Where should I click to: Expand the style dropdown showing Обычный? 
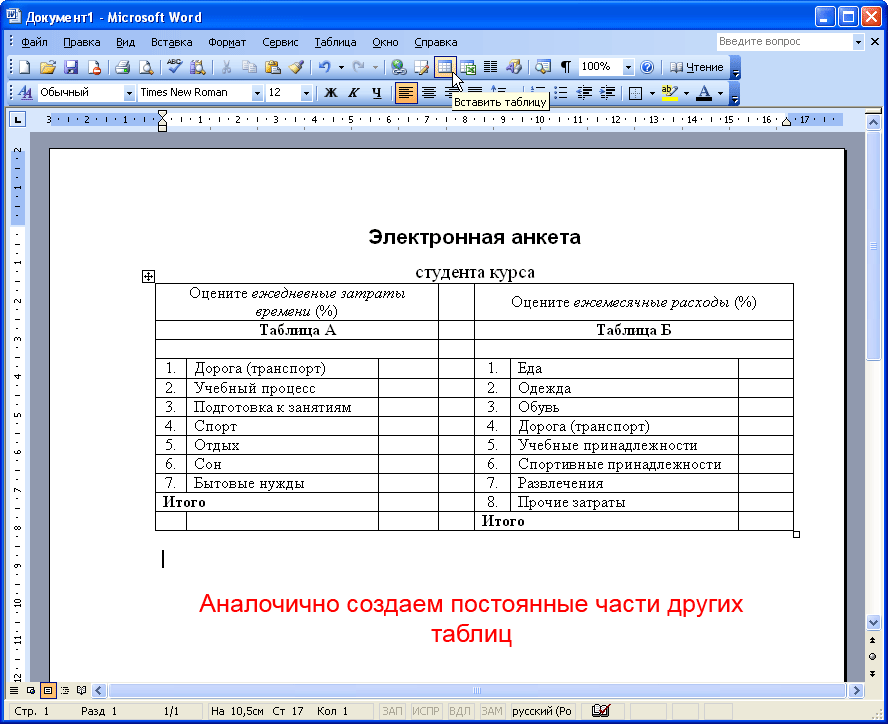pos(129,93)
